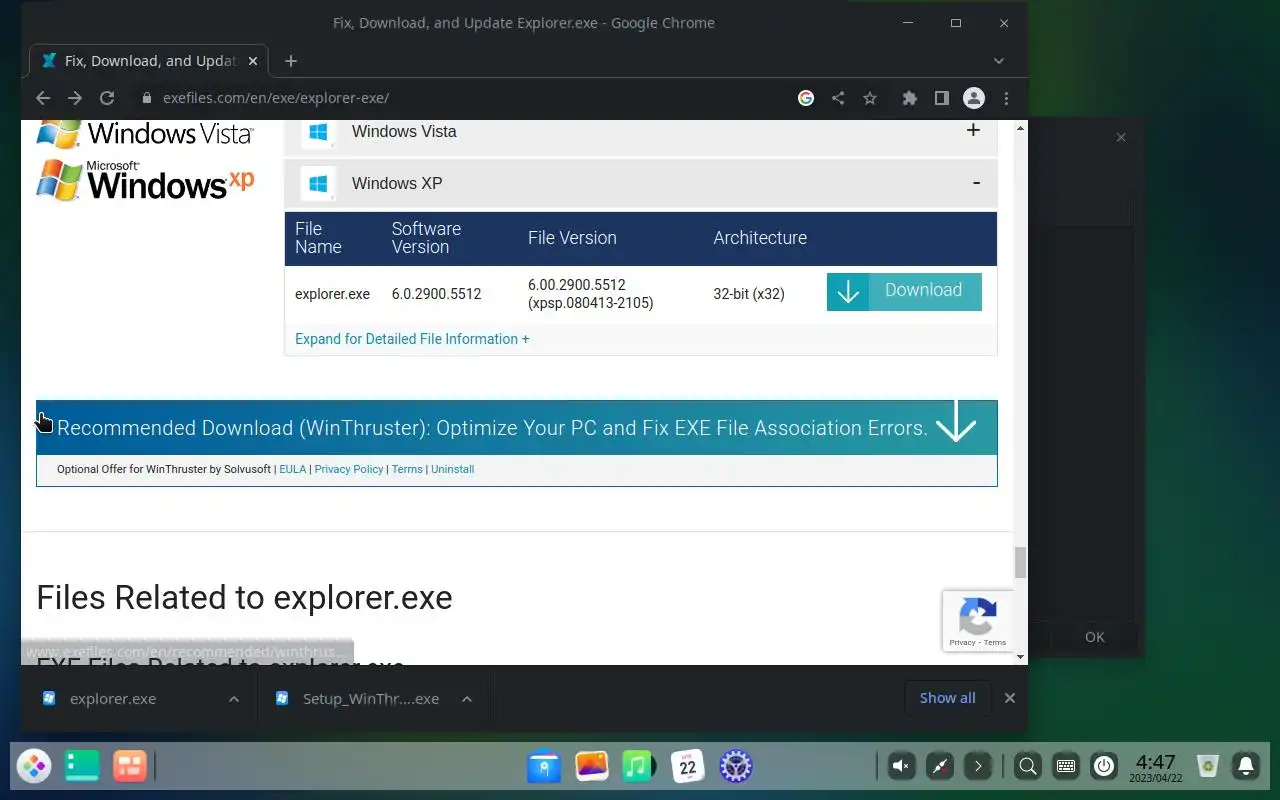Open the blue file manager dock icon
The image size is (1280, 800).
pos(544,767)
